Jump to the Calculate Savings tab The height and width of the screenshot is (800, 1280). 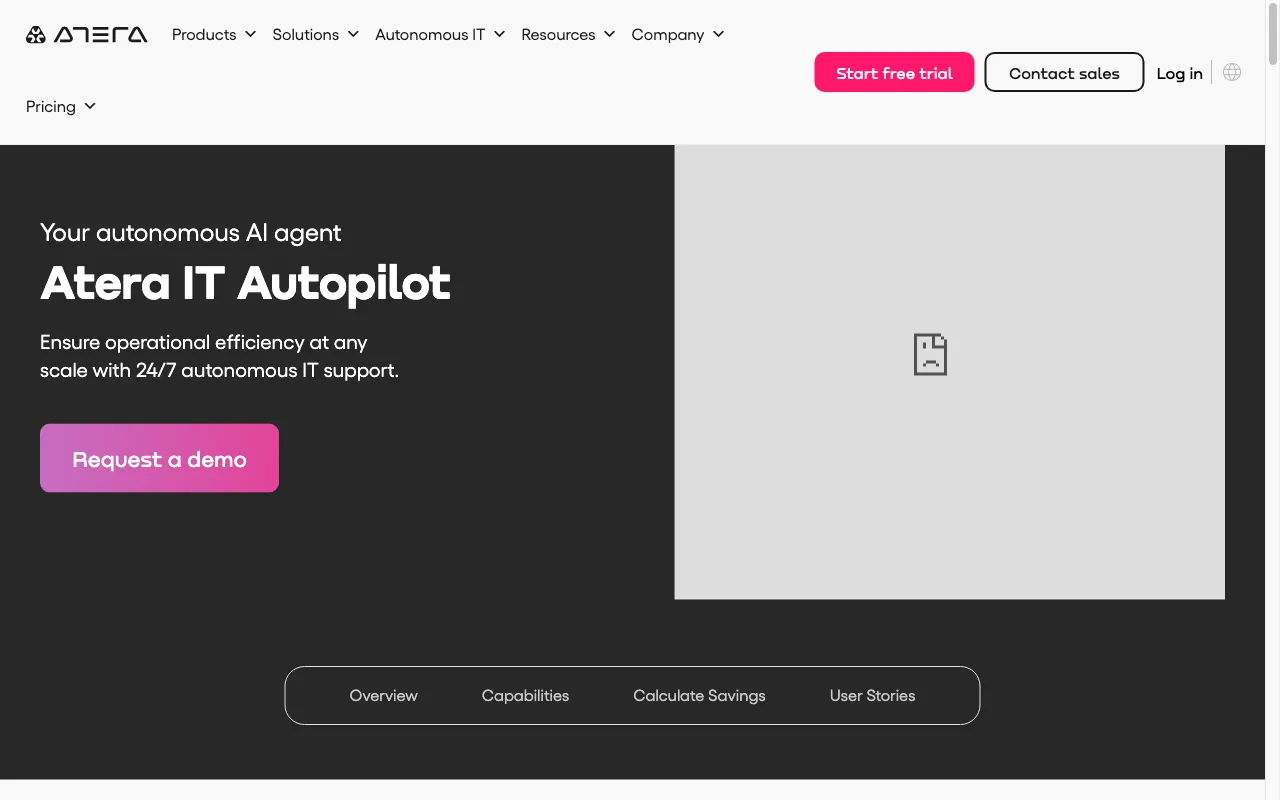coord(699,695)
